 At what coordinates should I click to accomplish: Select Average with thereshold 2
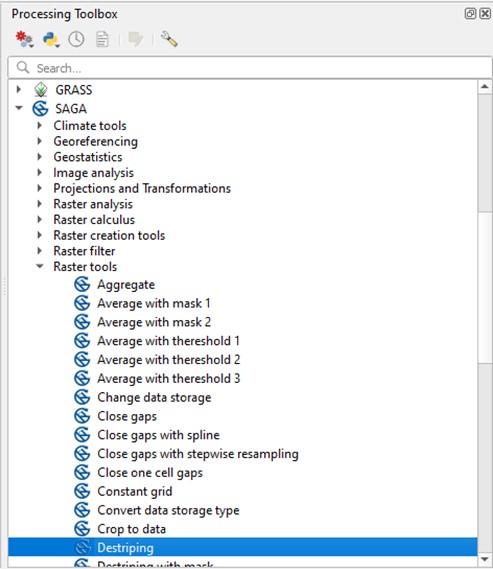tap(168, 360)
